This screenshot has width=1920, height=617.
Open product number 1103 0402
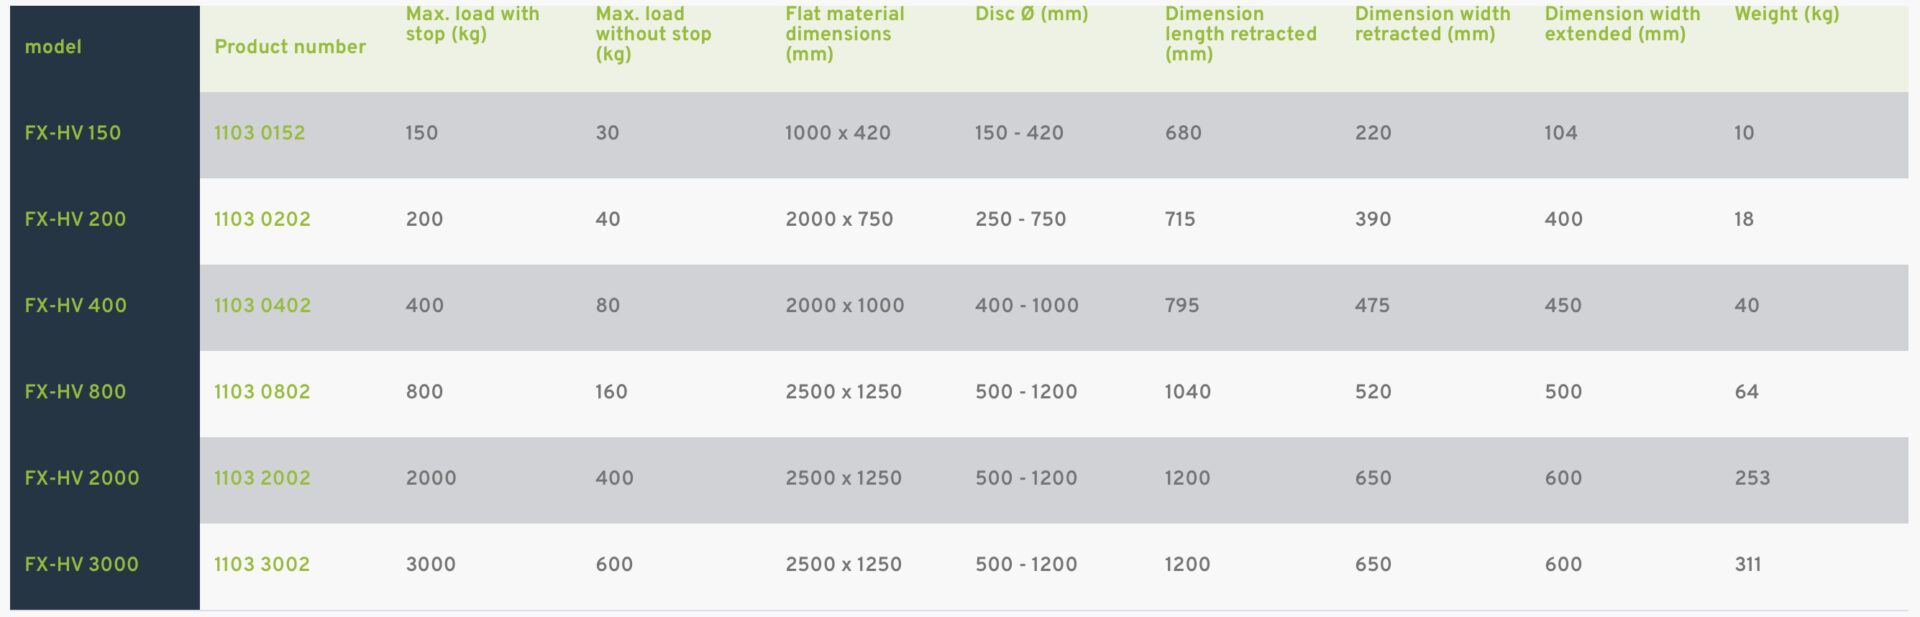[262, 305]
